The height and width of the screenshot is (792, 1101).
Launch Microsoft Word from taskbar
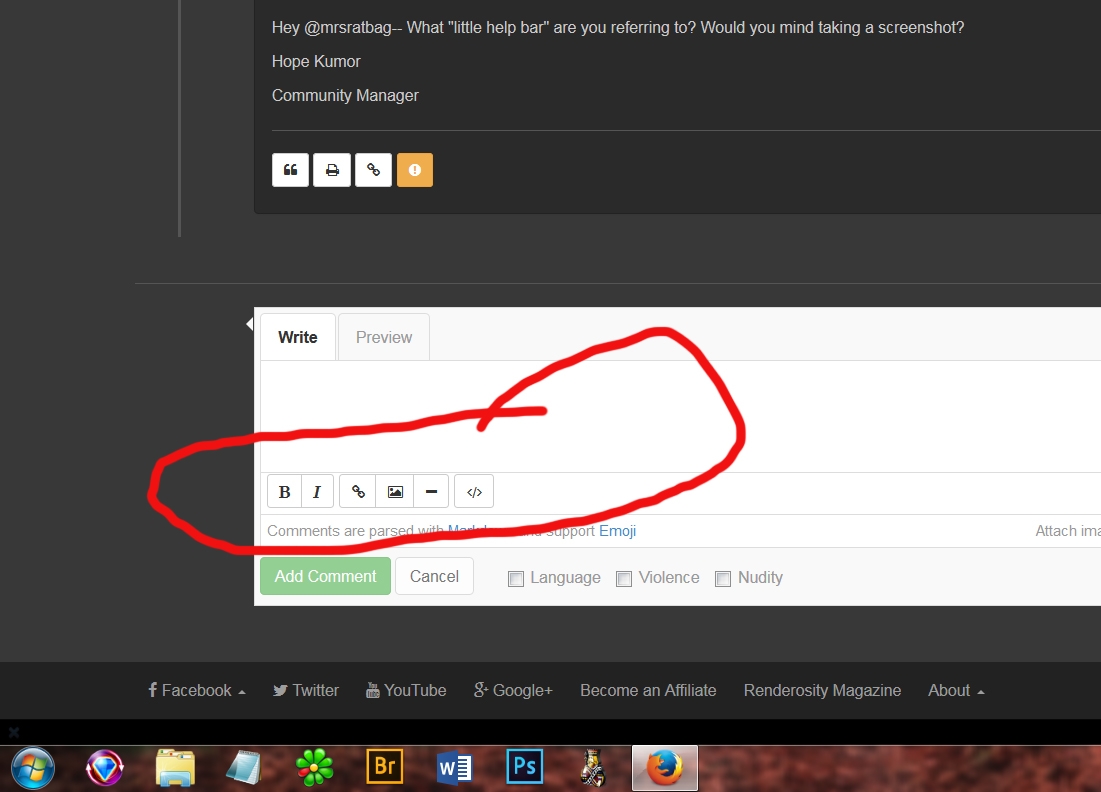point(454,768)
